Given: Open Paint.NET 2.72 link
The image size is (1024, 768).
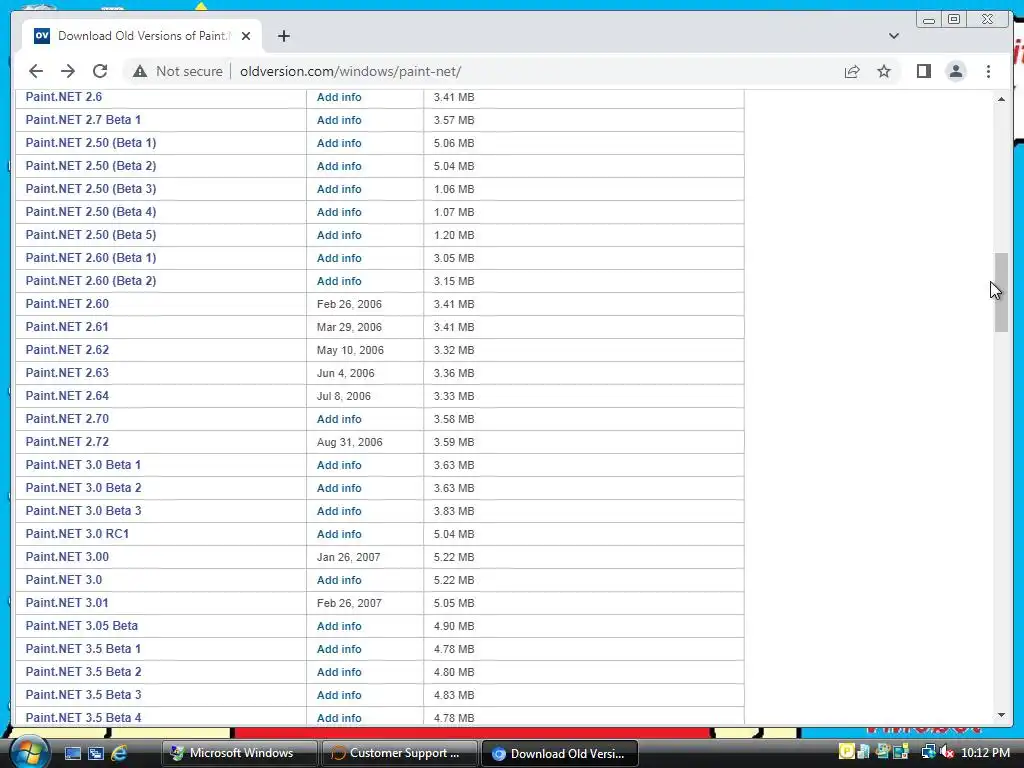Looking at the screenshot, I should 67,441.
